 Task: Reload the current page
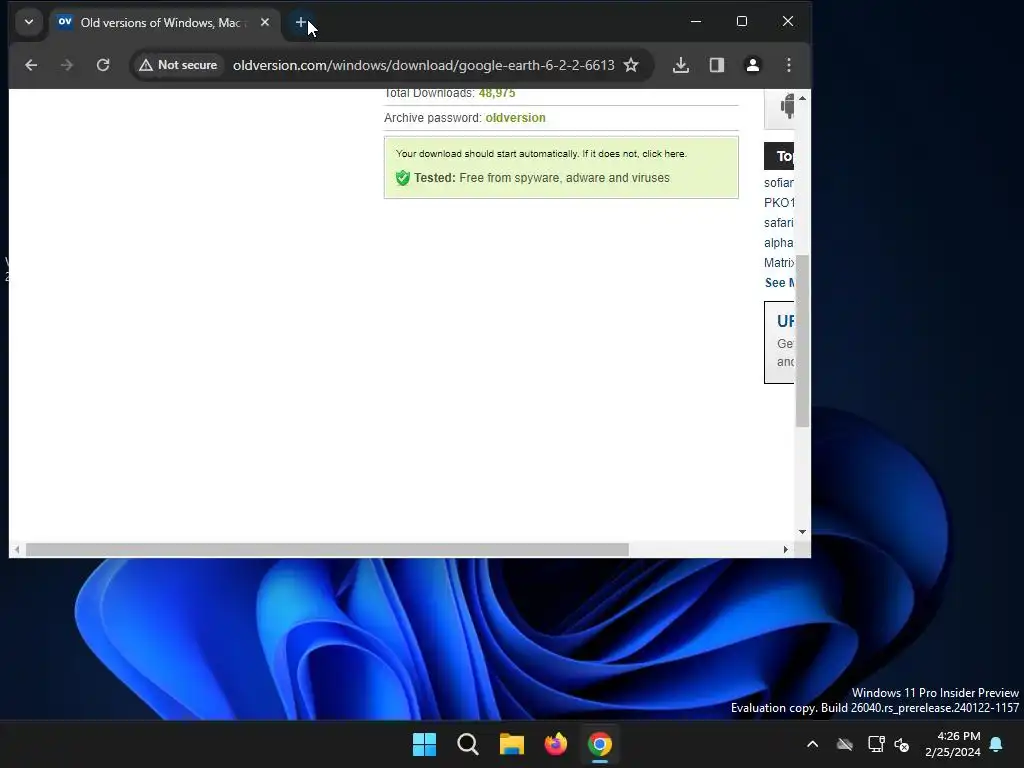tap(103, 65)
